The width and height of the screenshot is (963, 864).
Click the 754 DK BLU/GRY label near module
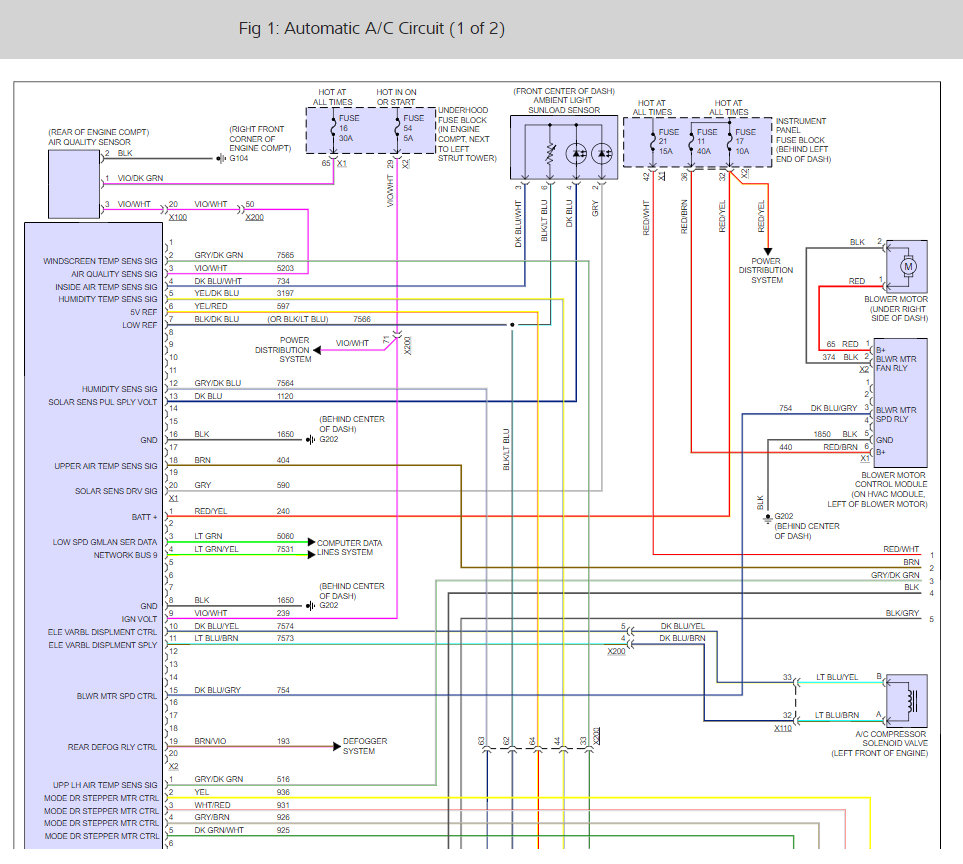[818, 408]
